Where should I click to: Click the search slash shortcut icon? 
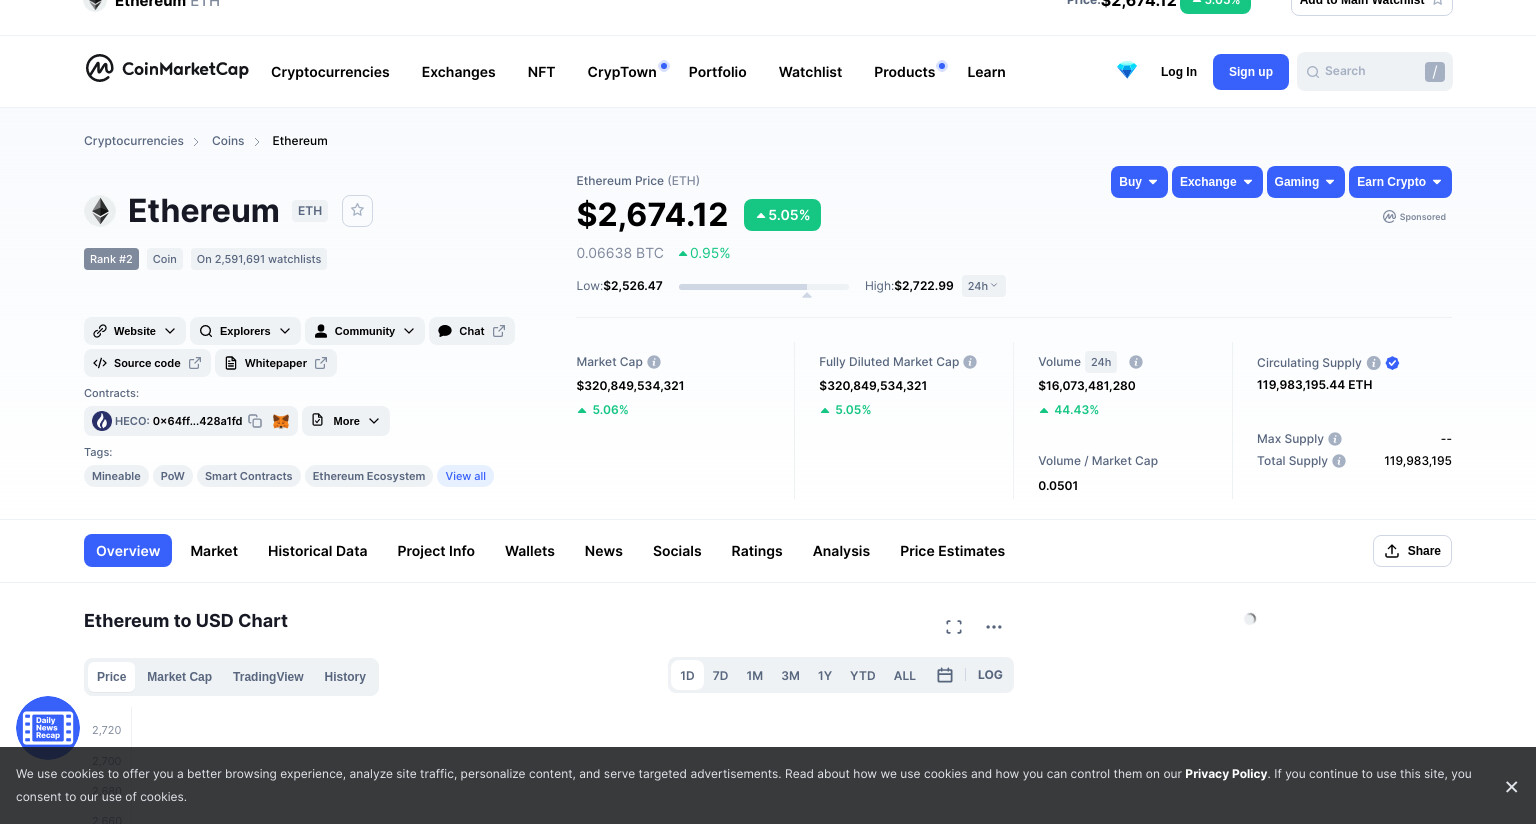1435,72
